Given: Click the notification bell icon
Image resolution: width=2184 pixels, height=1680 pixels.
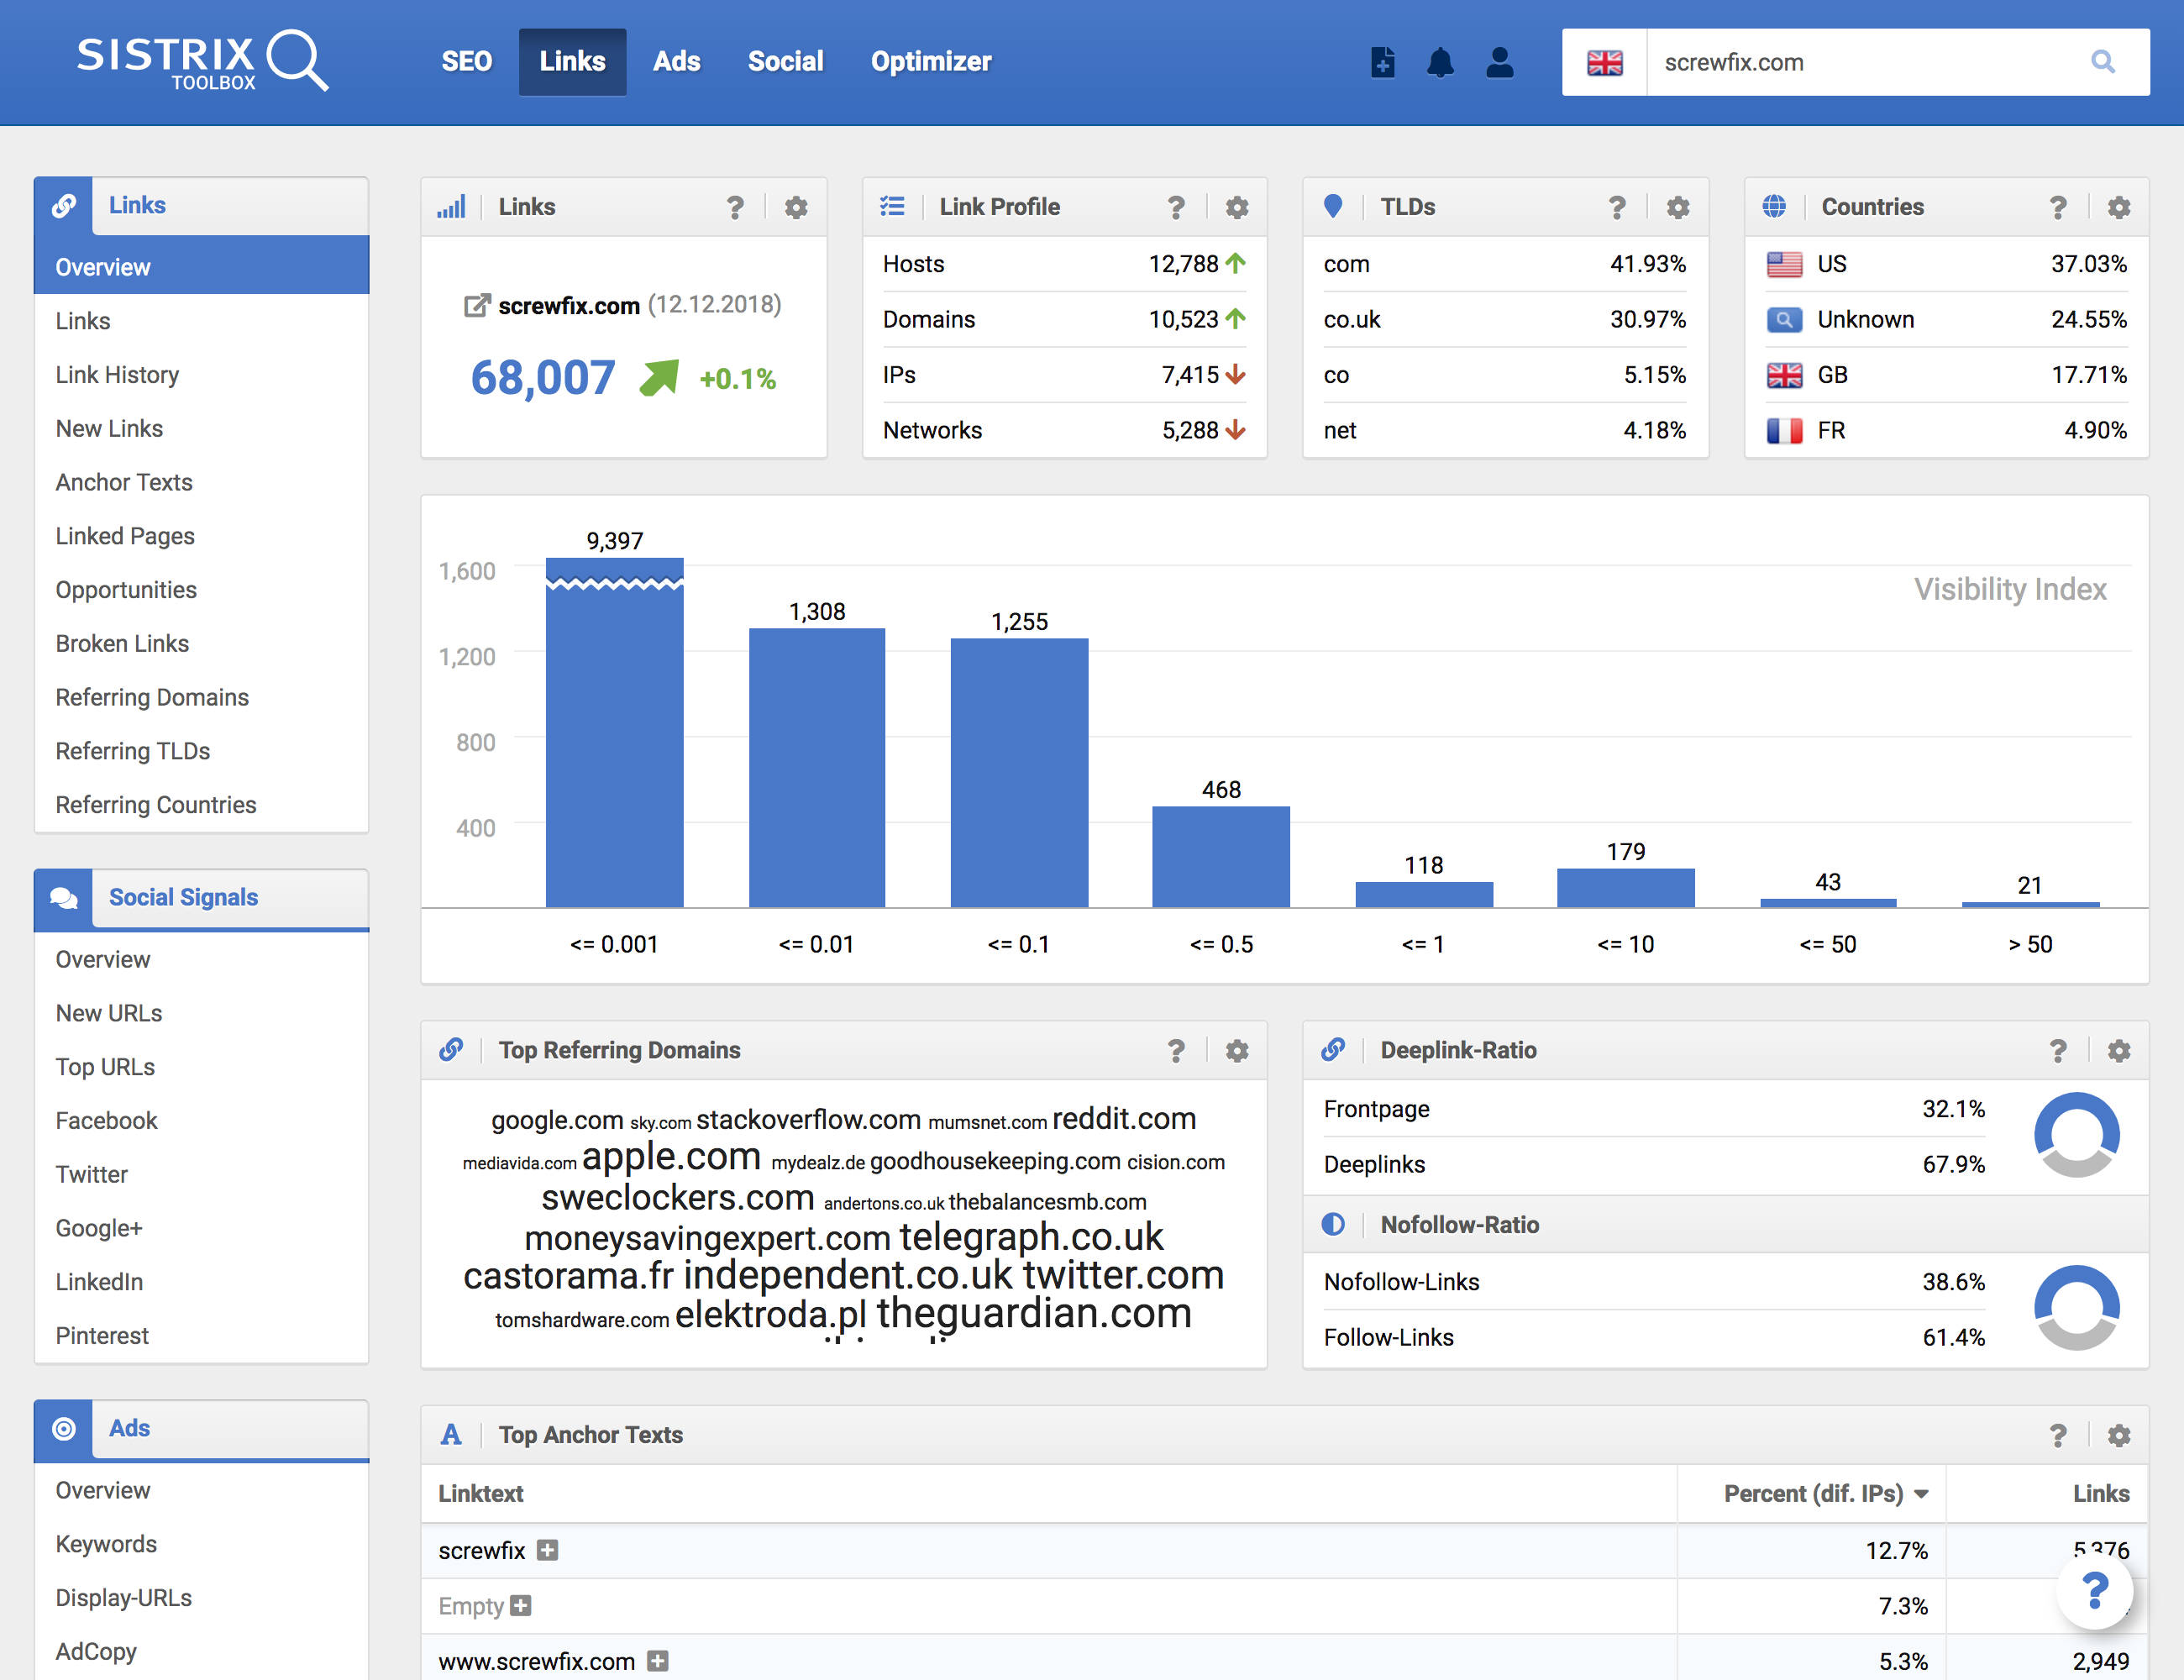Looking at the screenshot, I should (1440, 62).
